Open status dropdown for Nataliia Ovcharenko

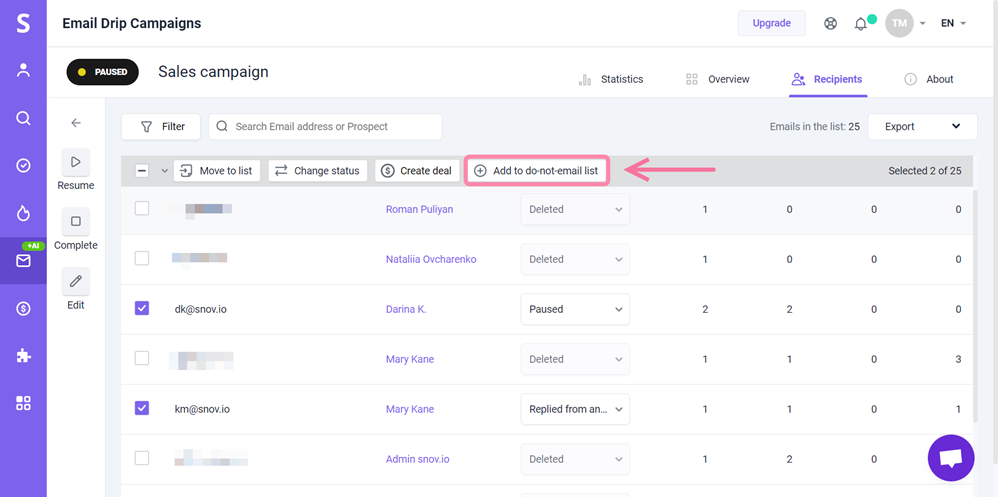[x=575, y=259]
